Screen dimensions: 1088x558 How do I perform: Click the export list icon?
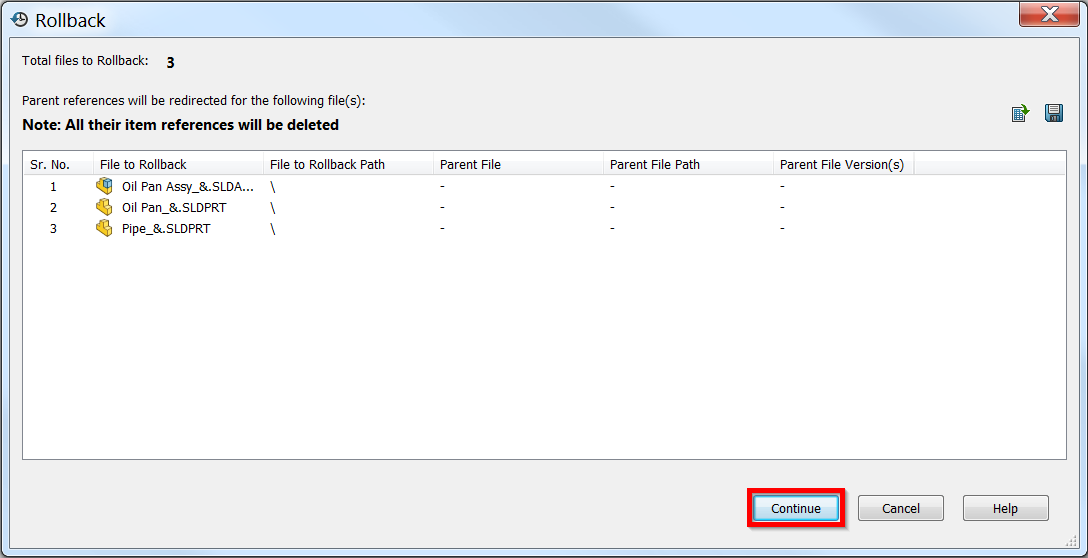1020,113
